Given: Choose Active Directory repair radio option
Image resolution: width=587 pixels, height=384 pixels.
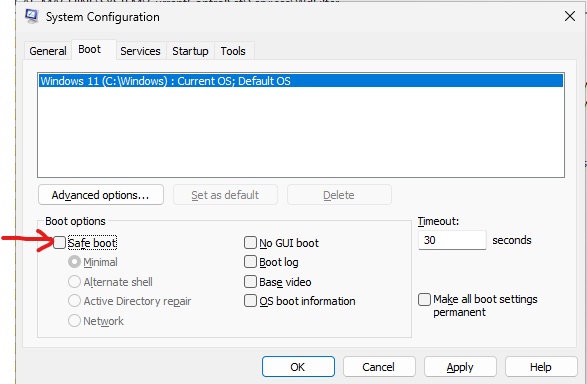Looking at the screenshot, I should tap(74, 301).
